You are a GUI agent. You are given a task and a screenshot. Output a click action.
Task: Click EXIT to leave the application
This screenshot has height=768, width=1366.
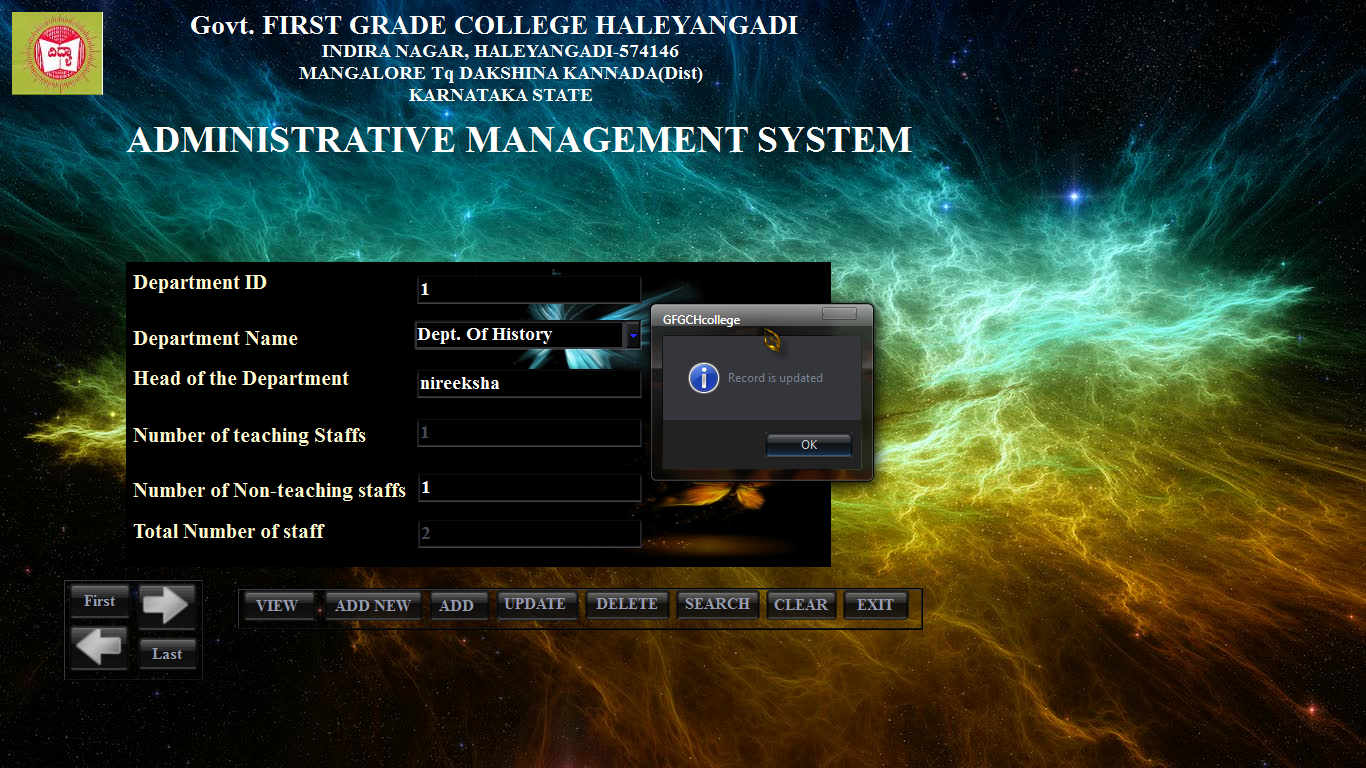pos(876,604)
